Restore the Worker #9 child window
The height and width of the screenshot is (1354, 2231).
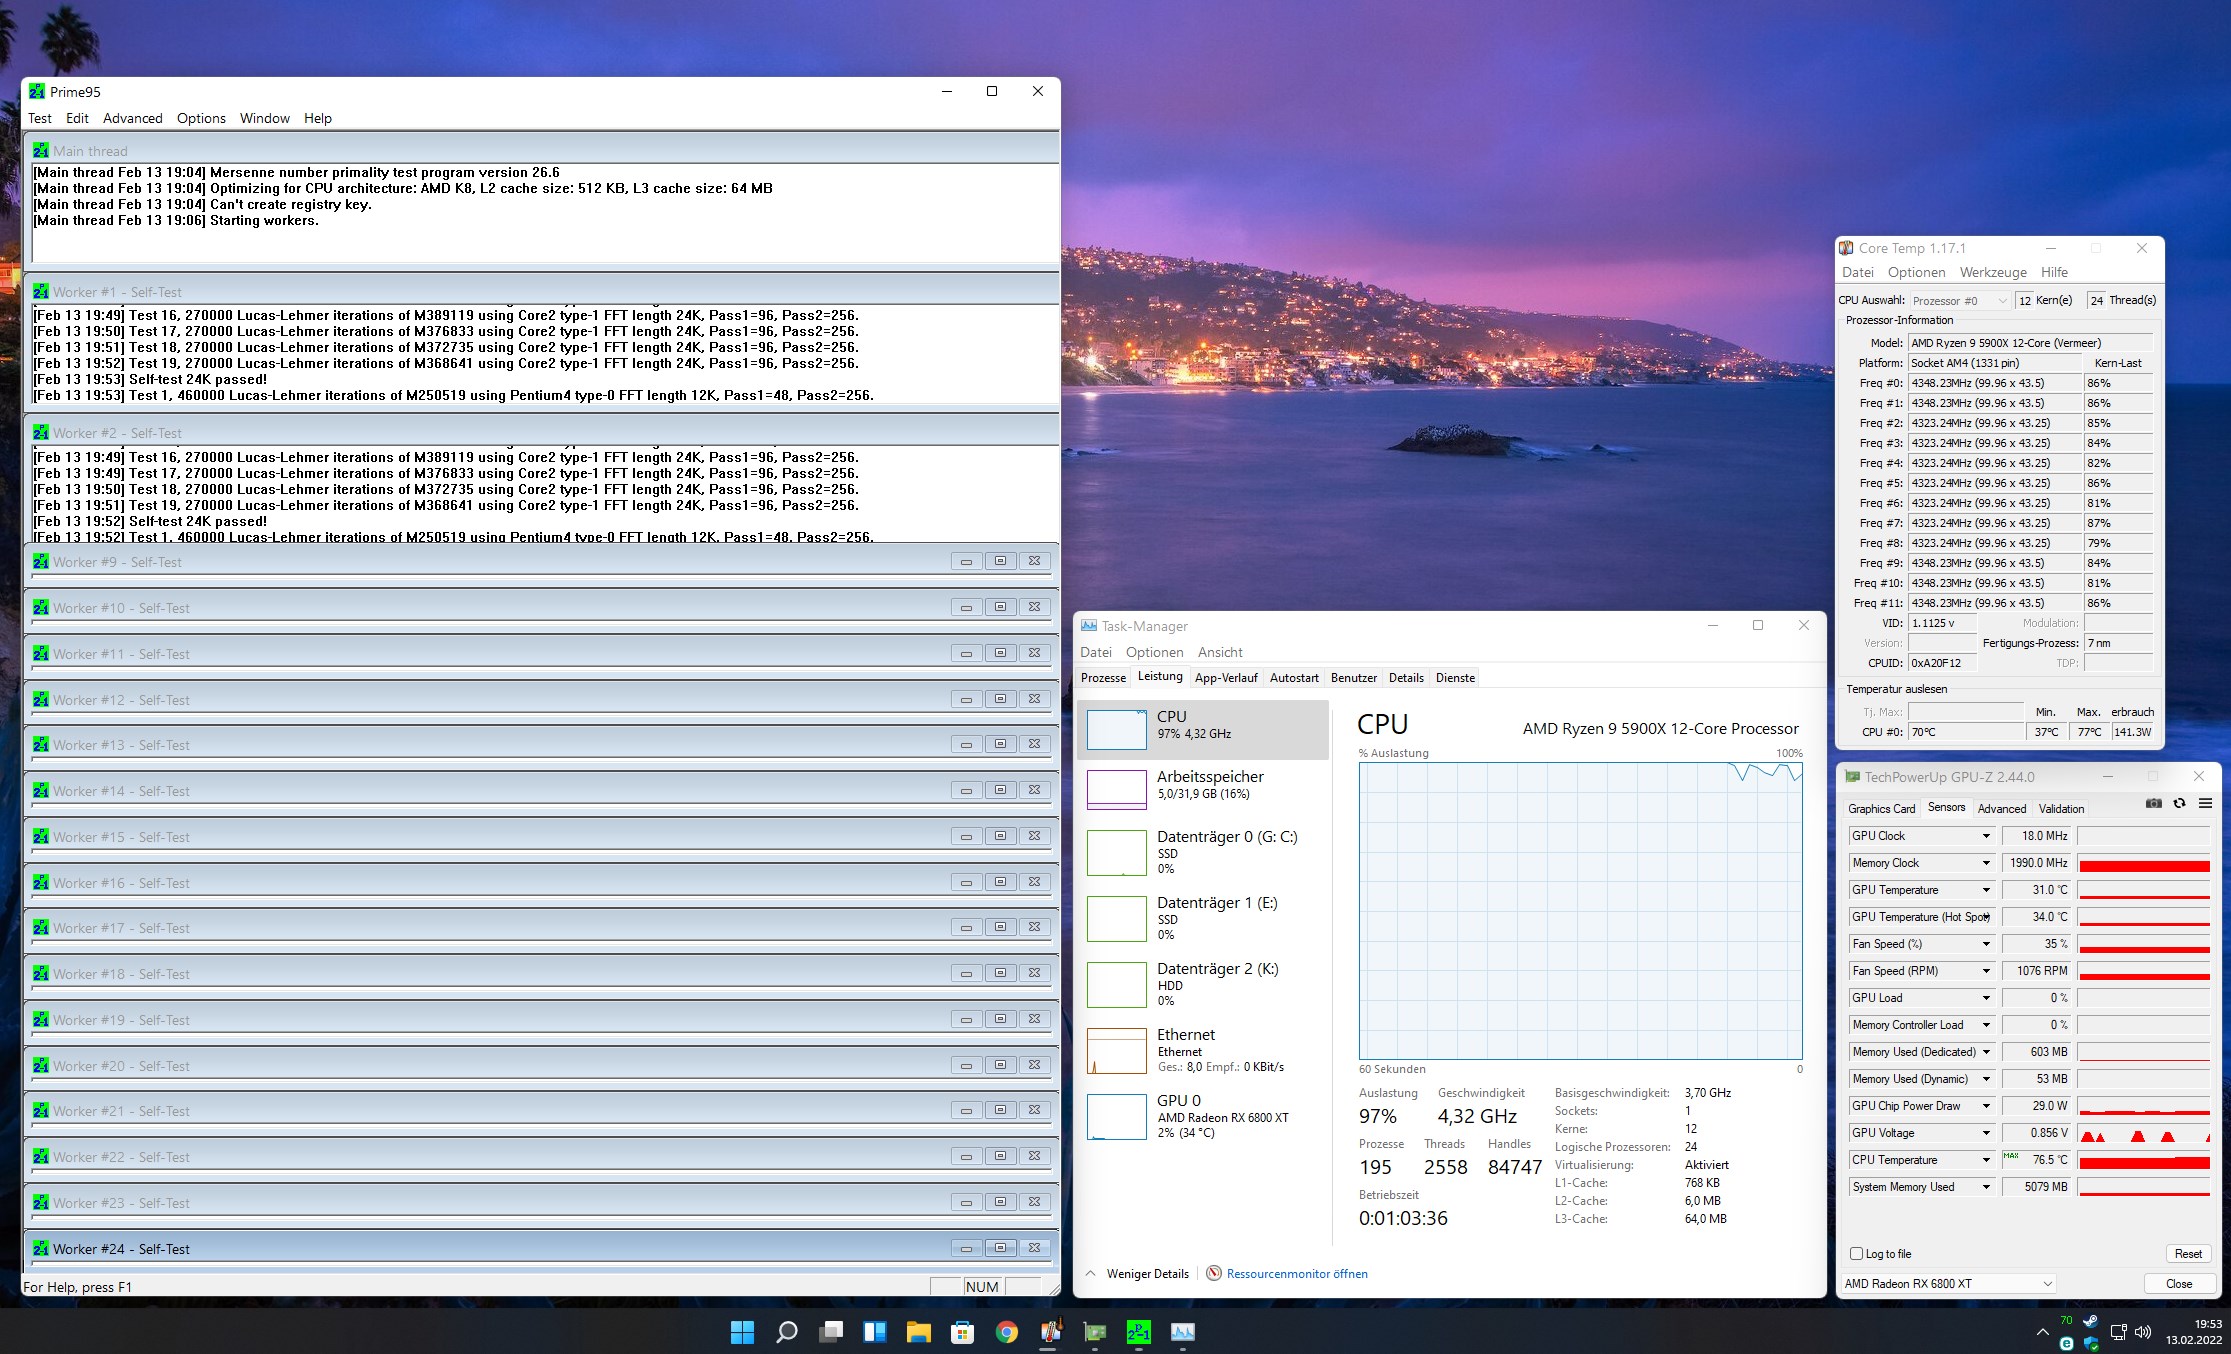click(x=1000, y=561)
